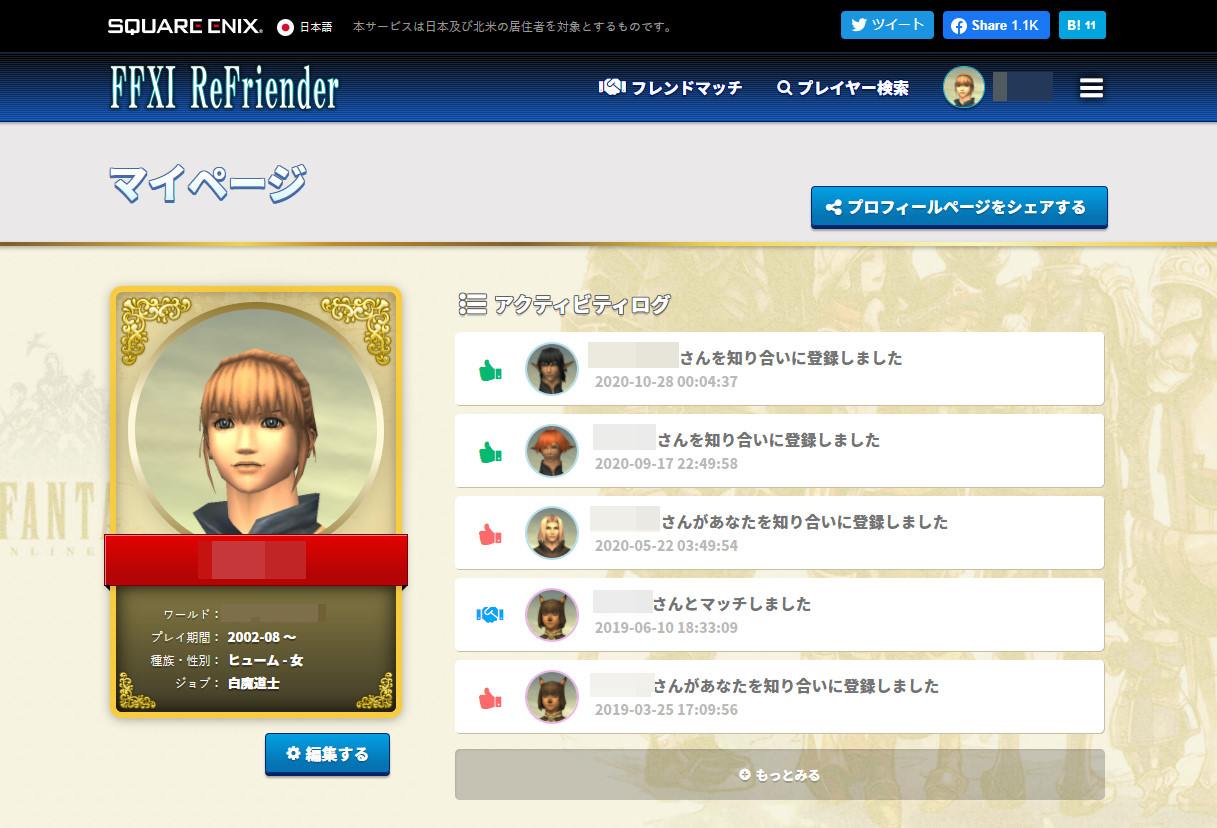The width and height of the screenshot is (1217, 828).
Task: Click the Hatena B! 11 bookmark button
Action: coord(1082,25)
